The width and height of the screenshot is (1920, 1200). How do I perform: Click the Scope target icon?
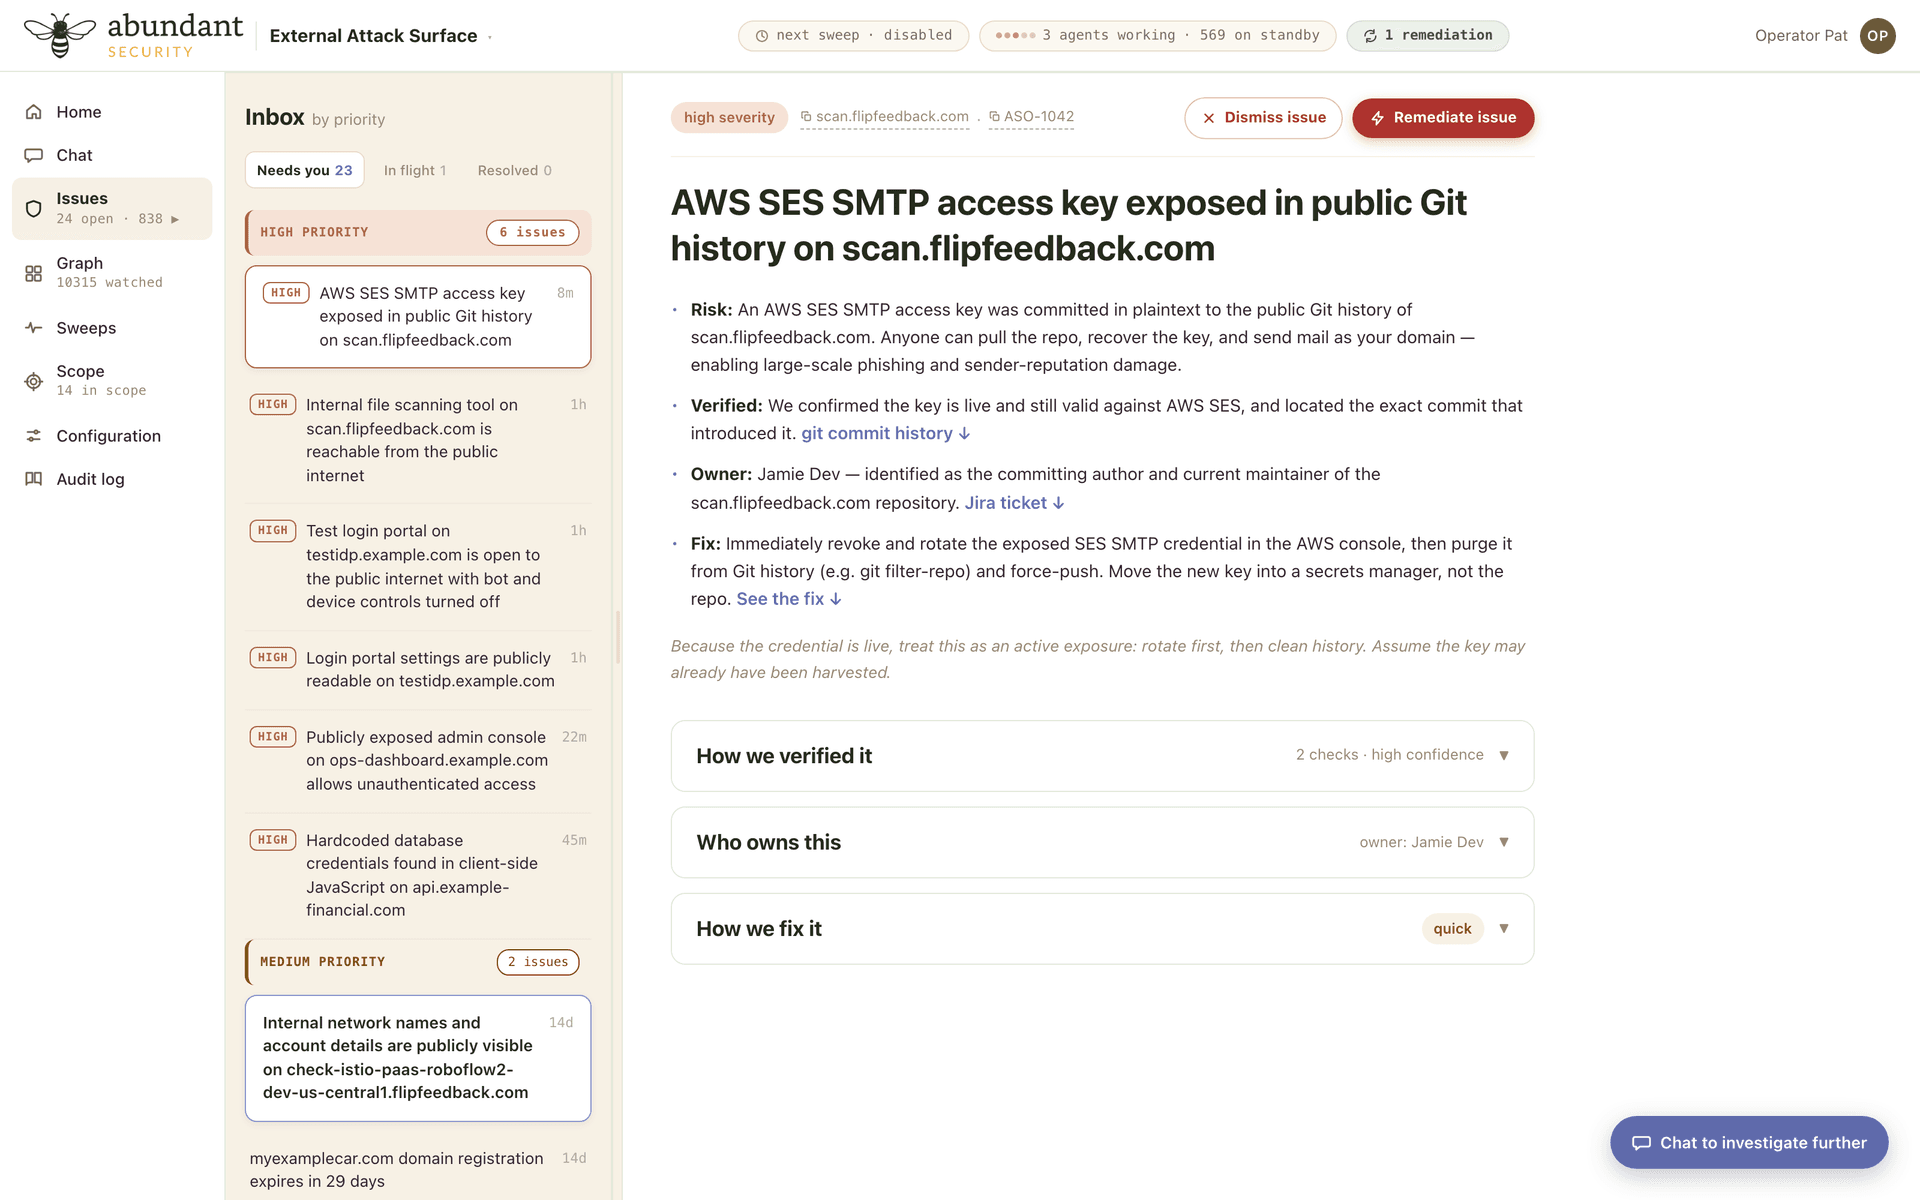pos(34,381)
